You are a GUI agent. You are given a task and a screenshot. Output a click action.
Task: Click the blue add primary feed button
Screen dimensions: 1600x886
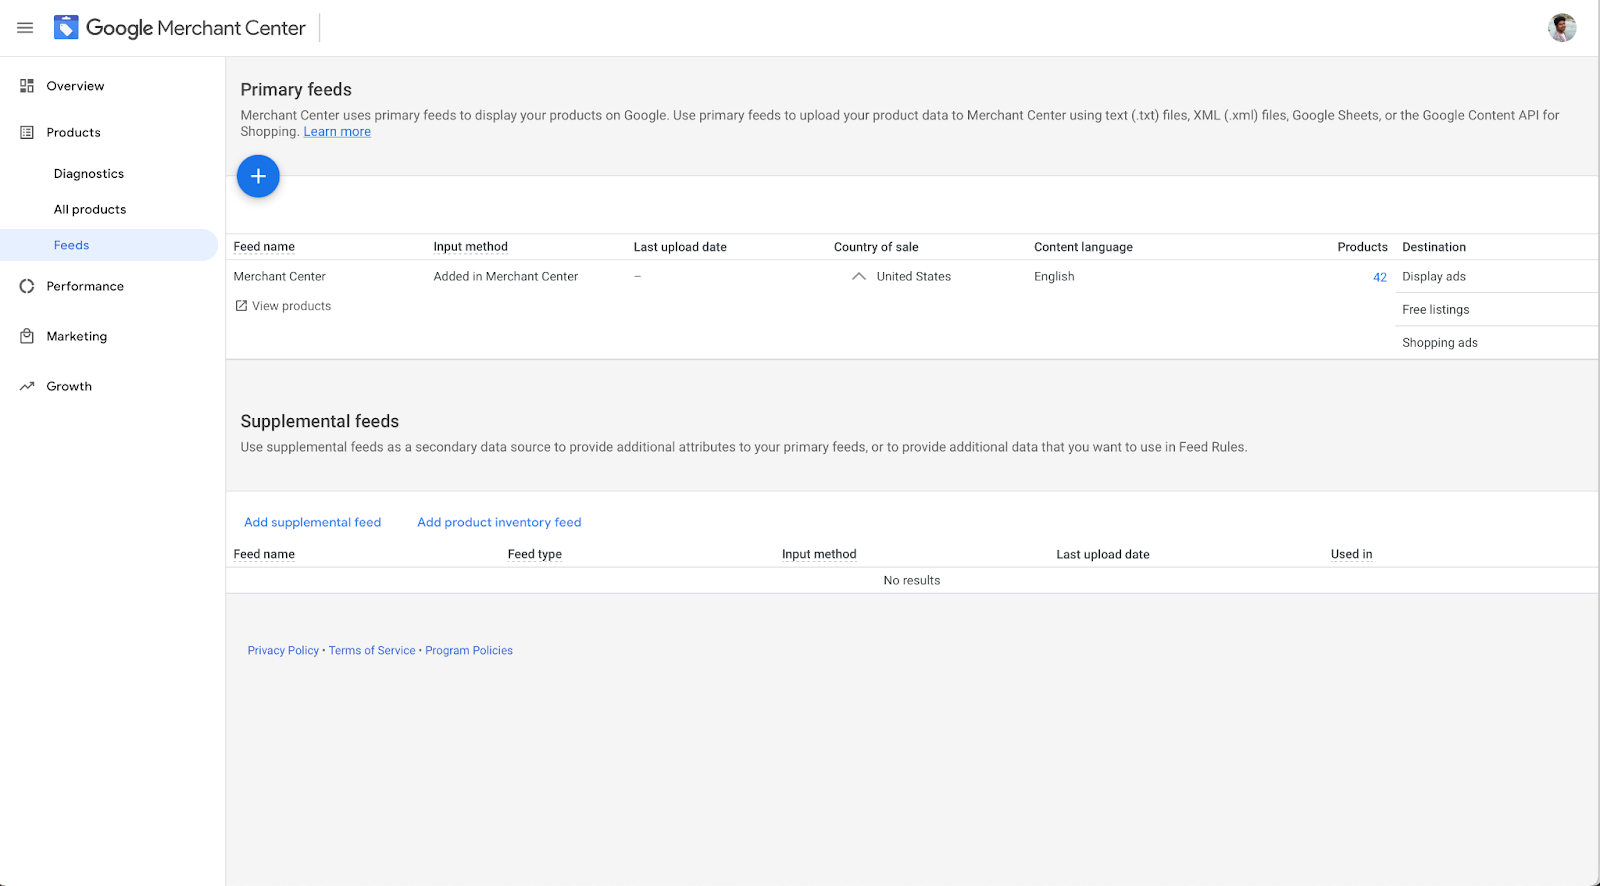(258, 177)
